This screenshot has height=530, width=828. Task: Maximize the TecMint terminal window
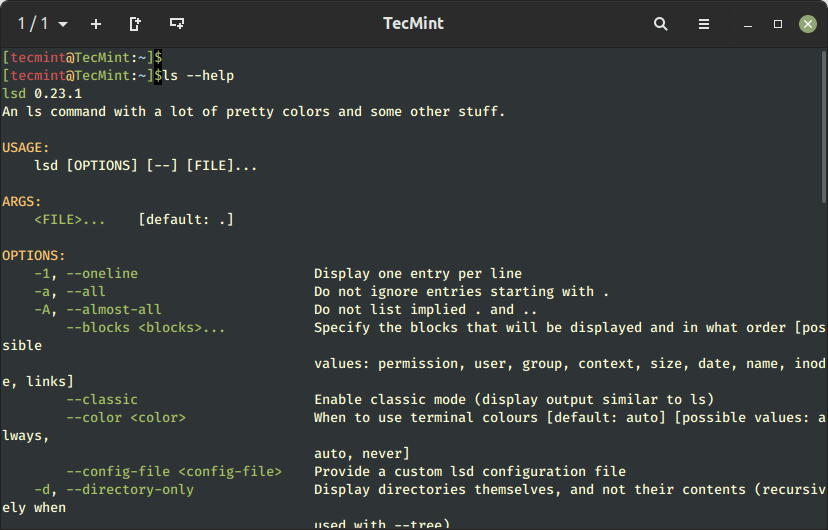pyautogui.click(x=778, y=24)
